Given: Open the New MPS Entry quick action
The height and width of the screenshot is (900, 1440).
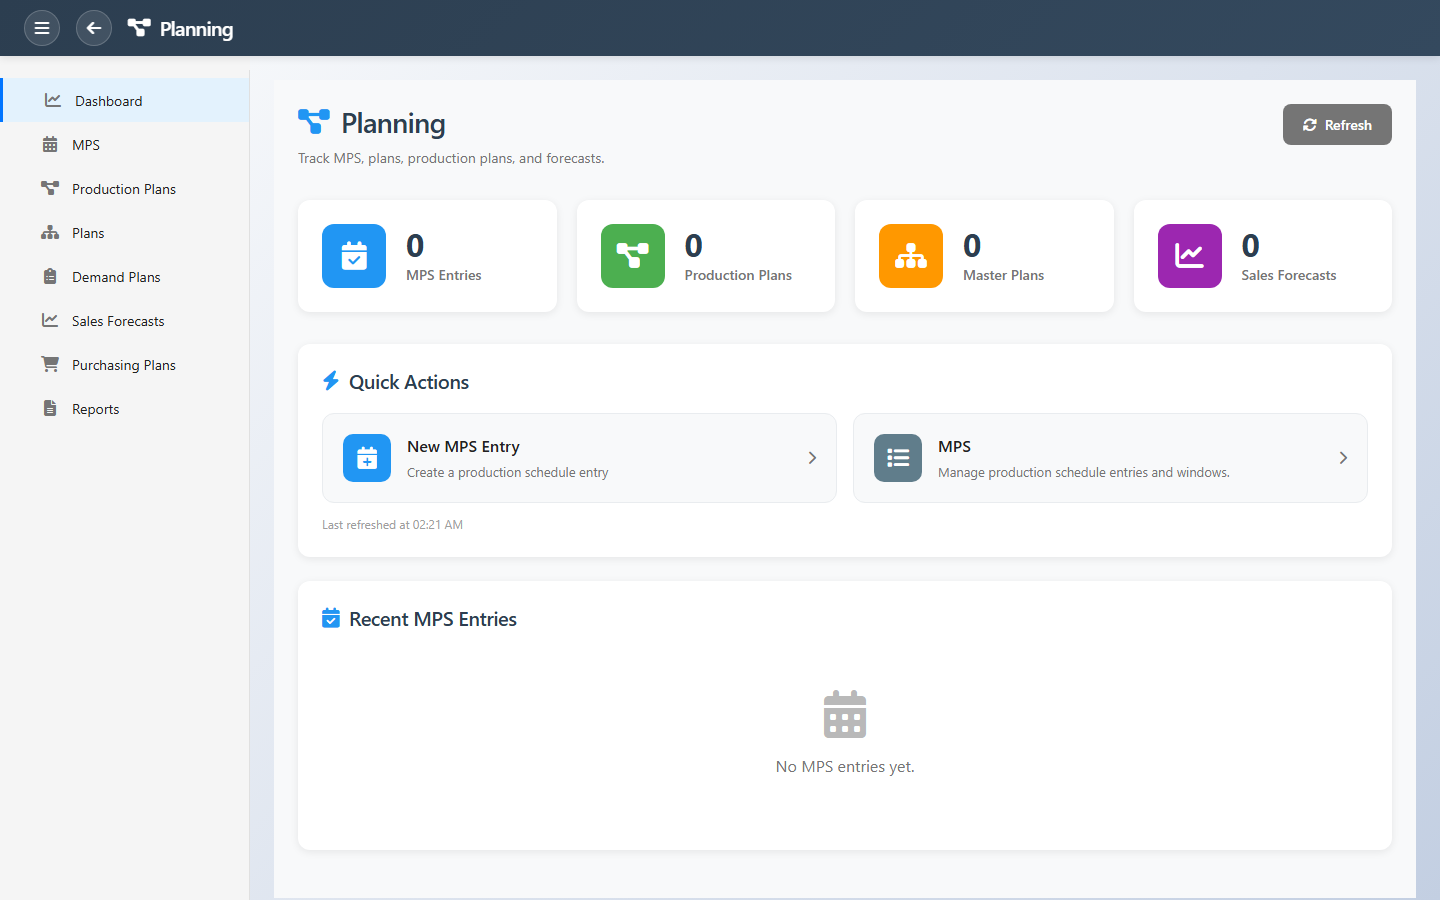Looking at the screenshot, I should click(578, 458).
